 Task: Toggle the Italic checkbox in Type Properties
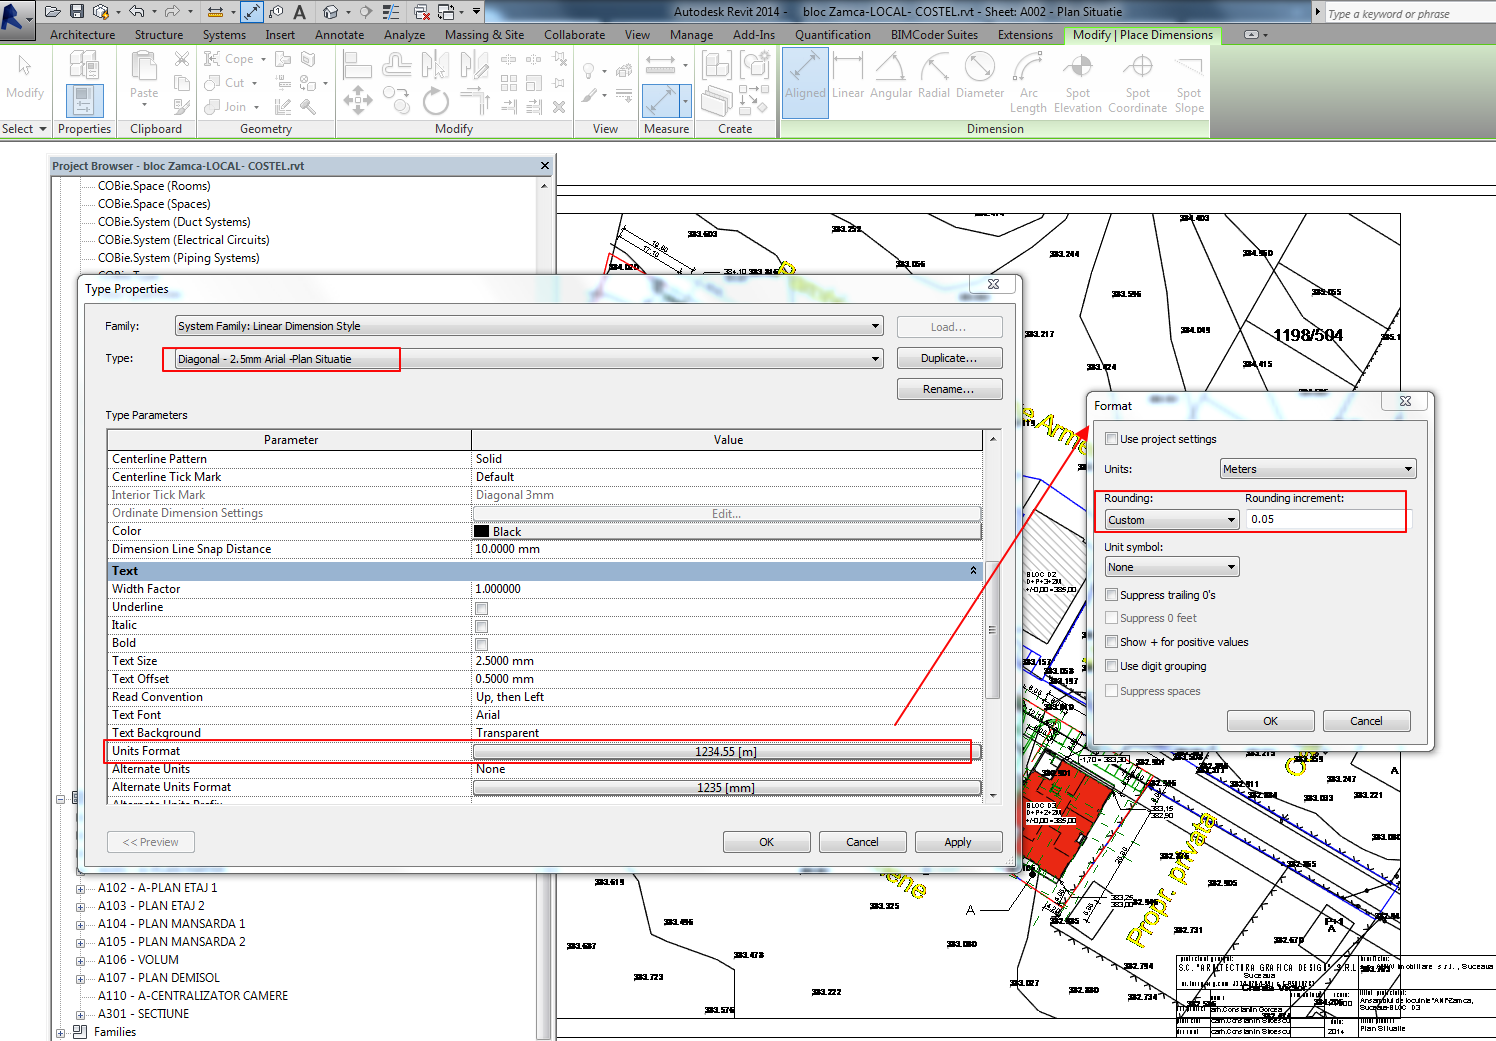tap(481, 626)
